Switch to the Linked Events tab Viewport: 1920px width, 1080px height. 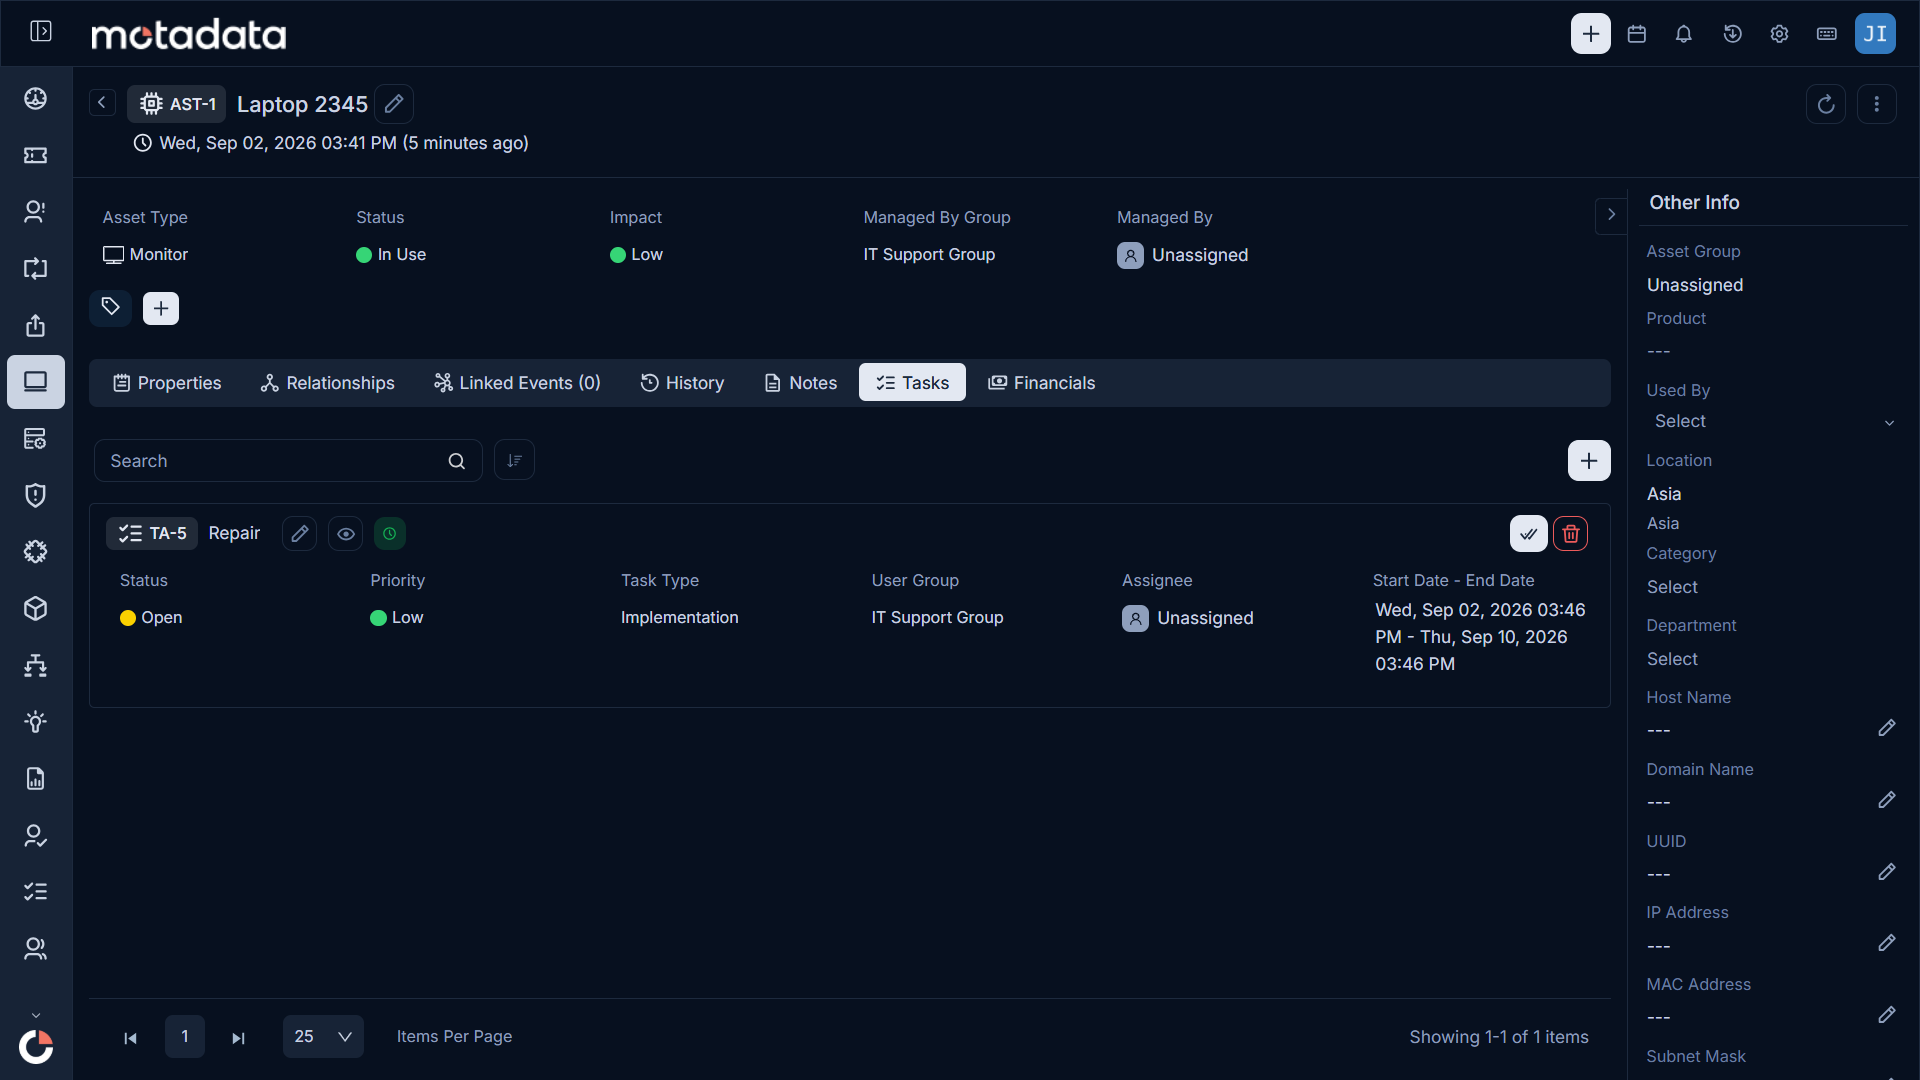point(517,383)
